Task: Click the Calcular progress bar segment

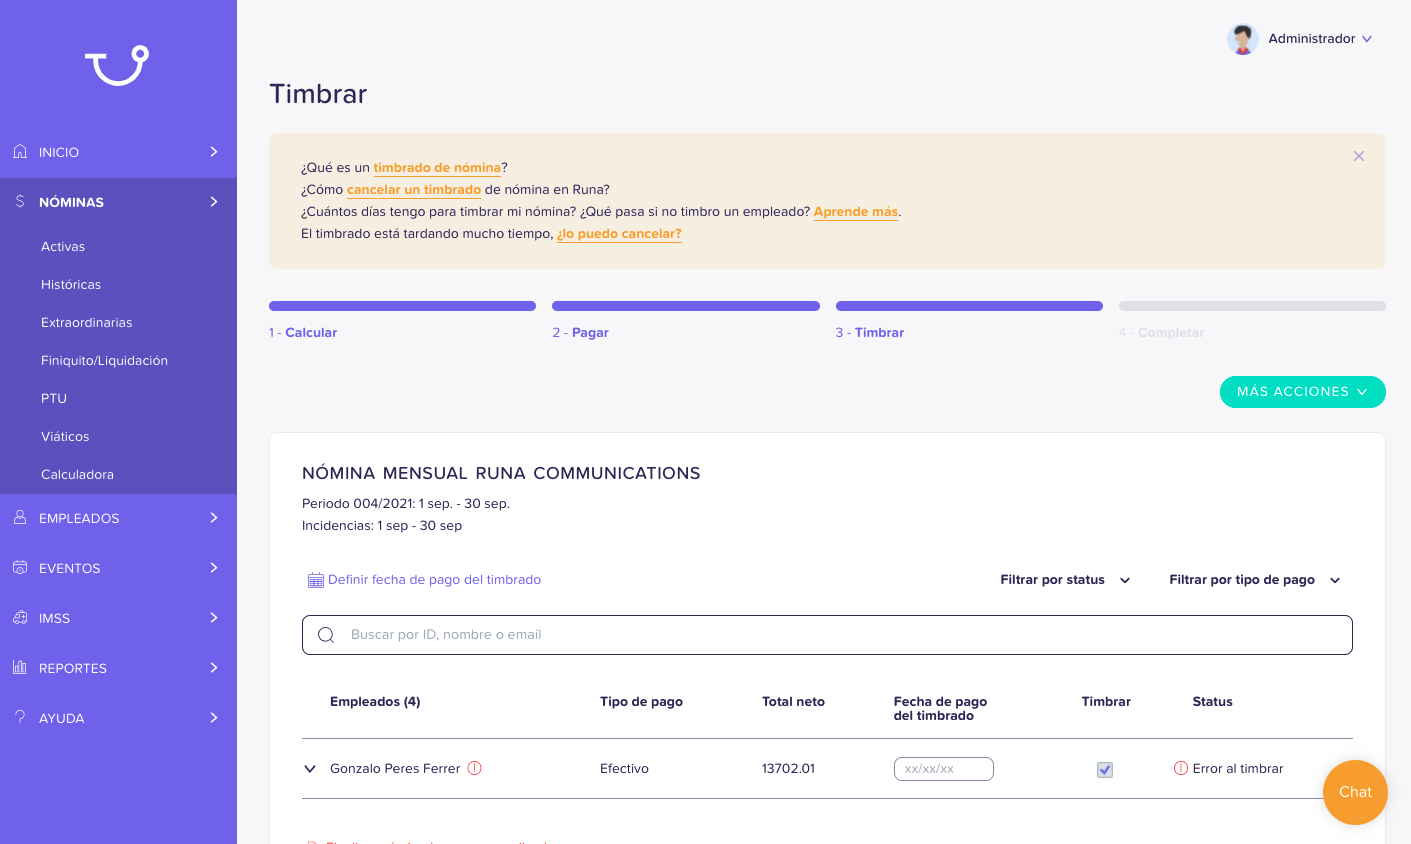Action: coord(402,306)
